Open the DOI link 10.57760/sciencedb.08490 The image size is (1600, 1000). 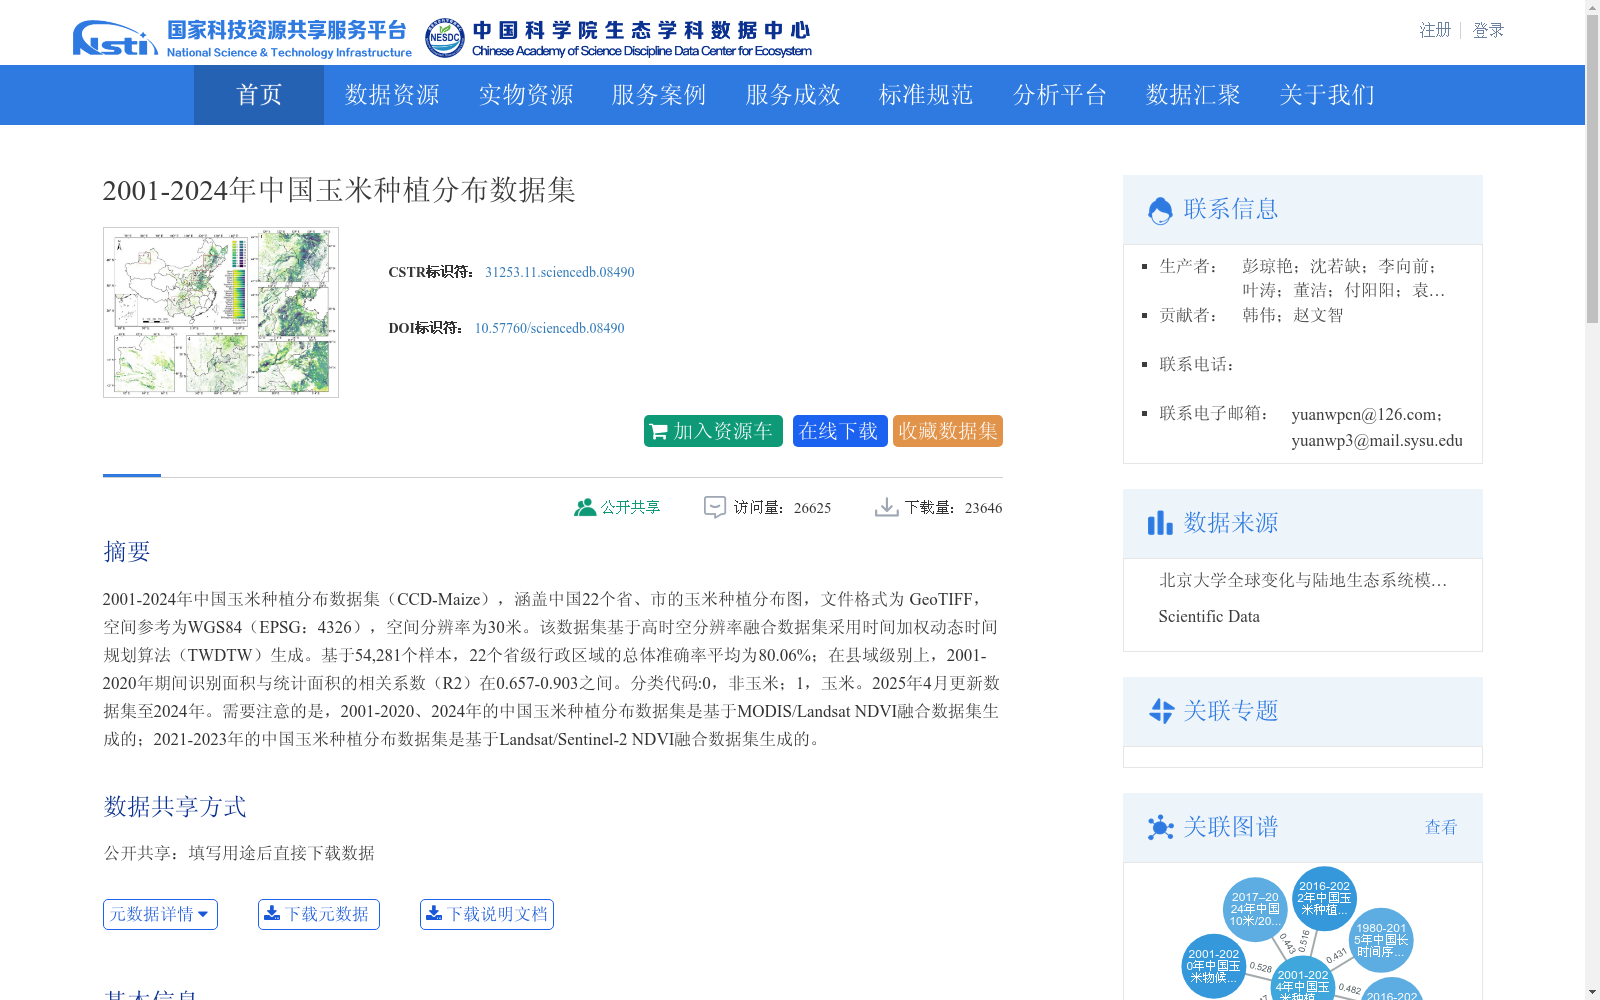[x=548, y=328]
